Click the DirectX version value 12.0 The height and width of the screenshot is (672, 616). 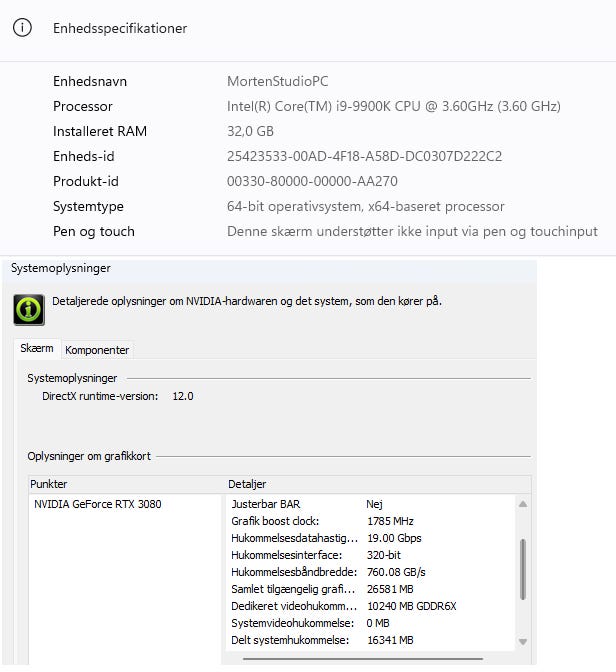coord(183,396)
